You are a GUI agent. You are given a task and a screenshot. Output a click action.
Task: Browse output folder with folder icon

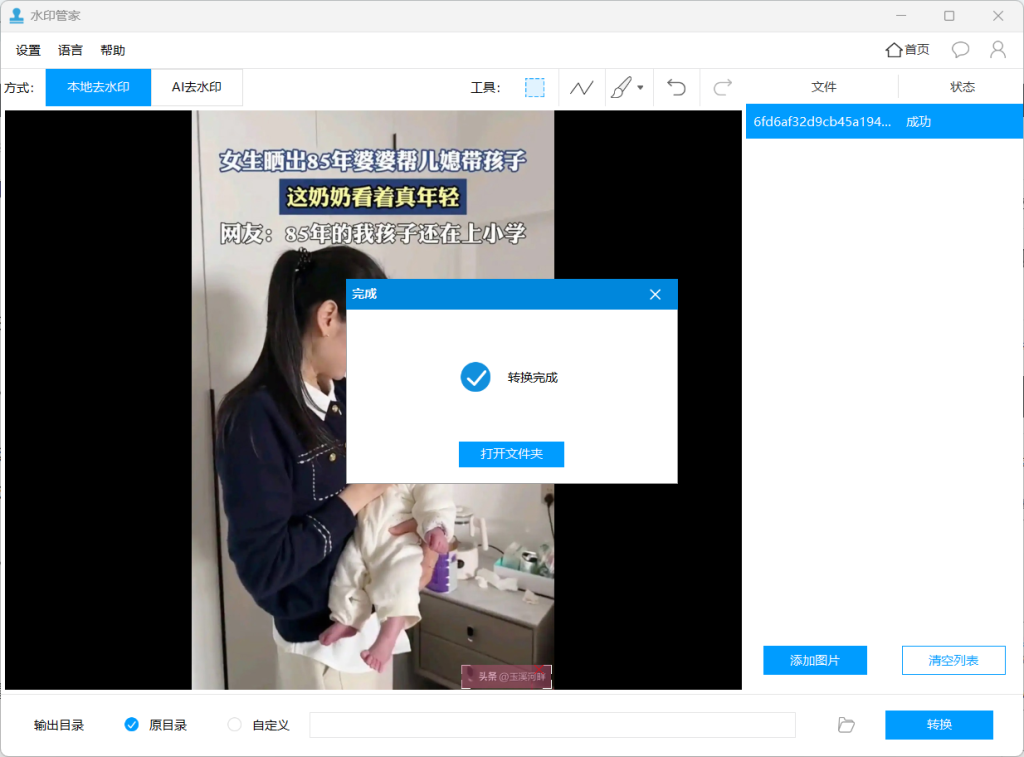coord(846,725)
